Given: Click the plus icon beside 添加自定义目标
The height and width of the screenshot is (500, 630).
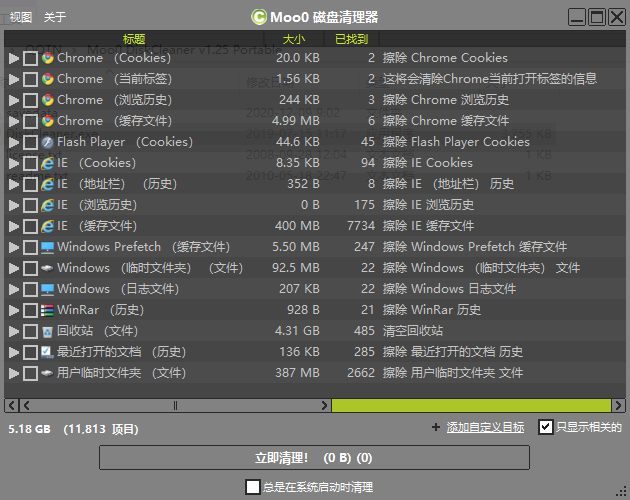Looking at the screenshot, I should click(x=436, y=427).
